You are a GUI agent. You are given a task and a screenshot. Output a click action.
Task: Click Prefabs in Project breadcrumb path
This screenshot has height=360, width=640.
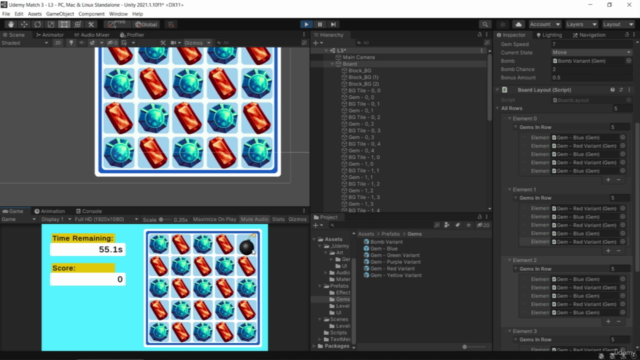[x=391, y=234]
